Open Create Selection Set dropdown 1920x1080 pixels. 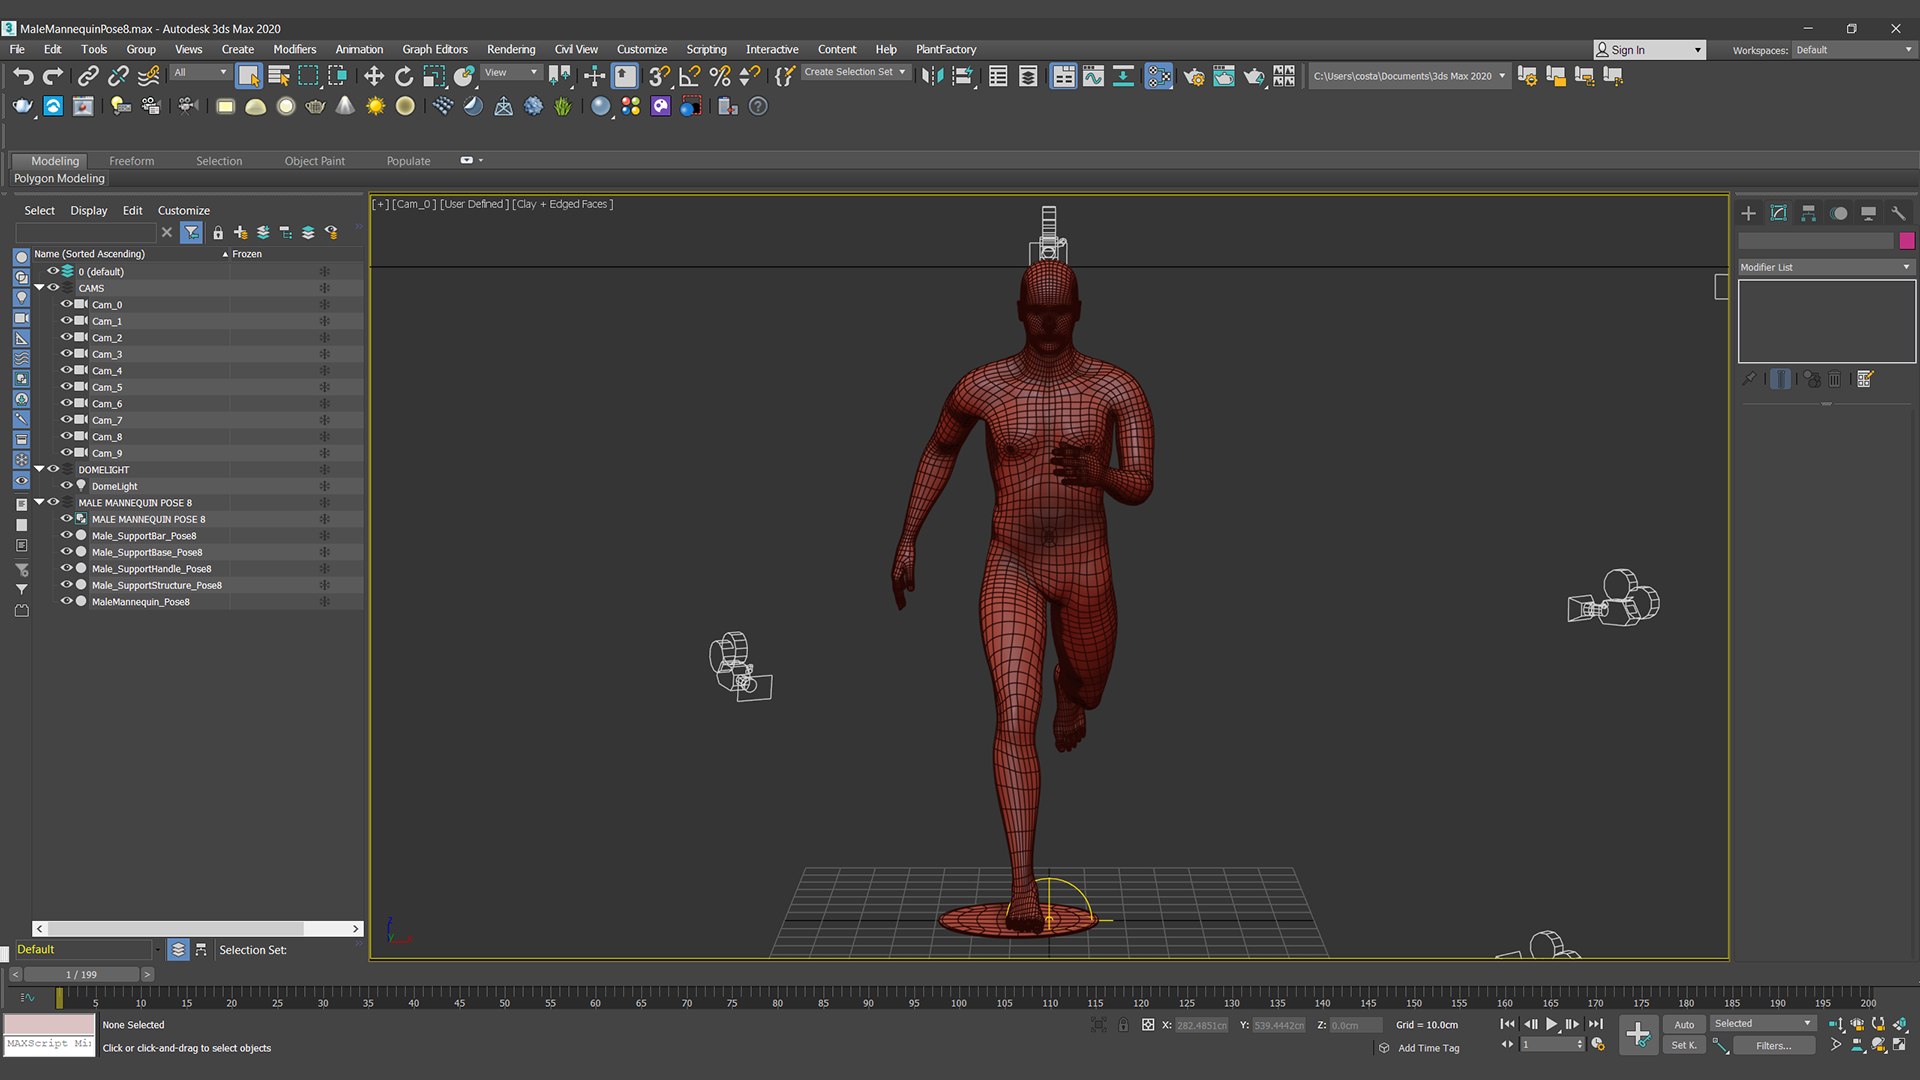(856, 72)
